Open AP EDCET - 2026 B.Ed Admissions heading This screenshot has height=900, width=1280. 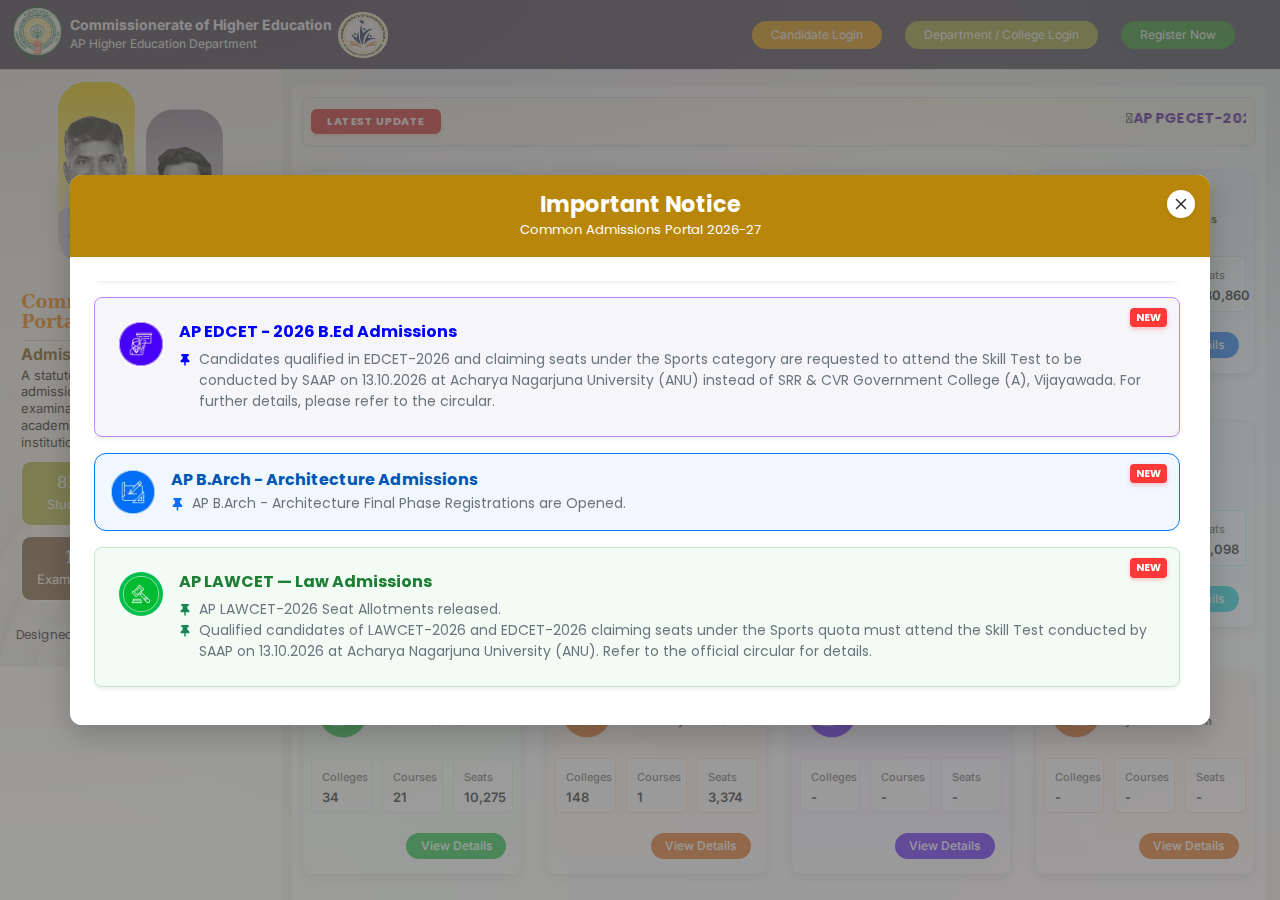pyautogui.click(x=318, y=331)
